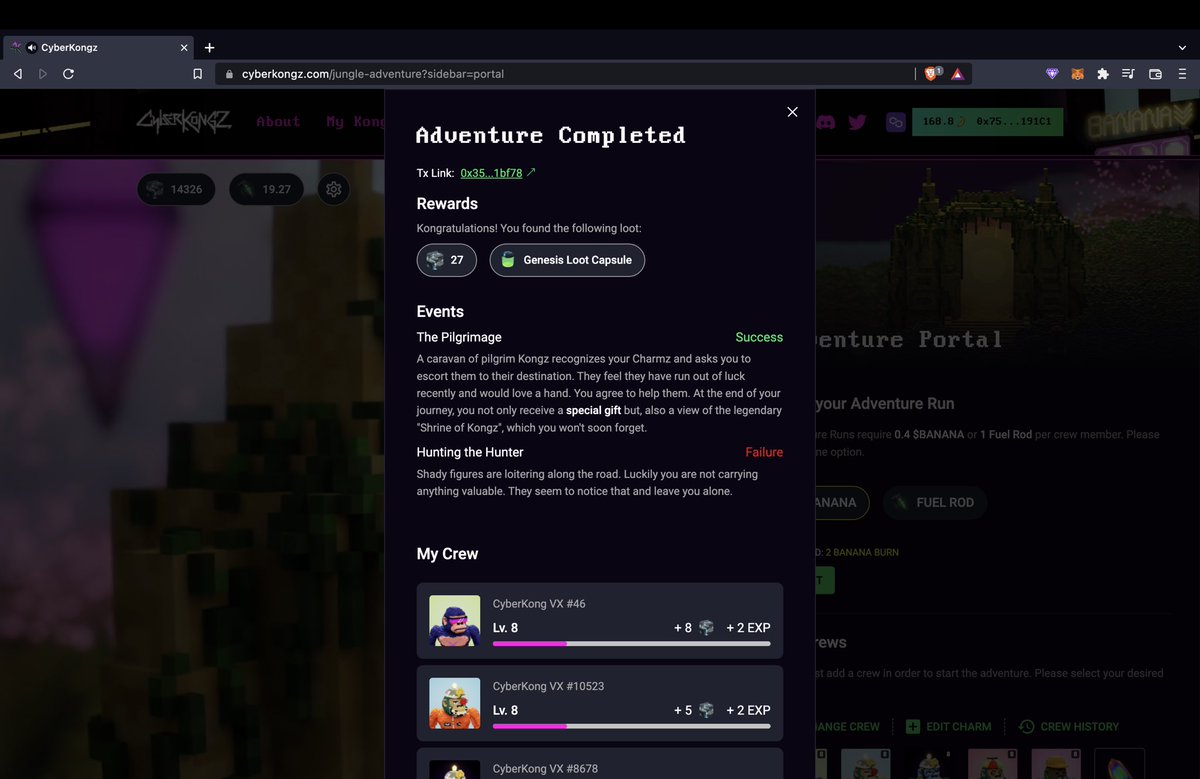
Task: Click the CyberKong VX #10523 avatar
Action: click(x=454, y=703)
